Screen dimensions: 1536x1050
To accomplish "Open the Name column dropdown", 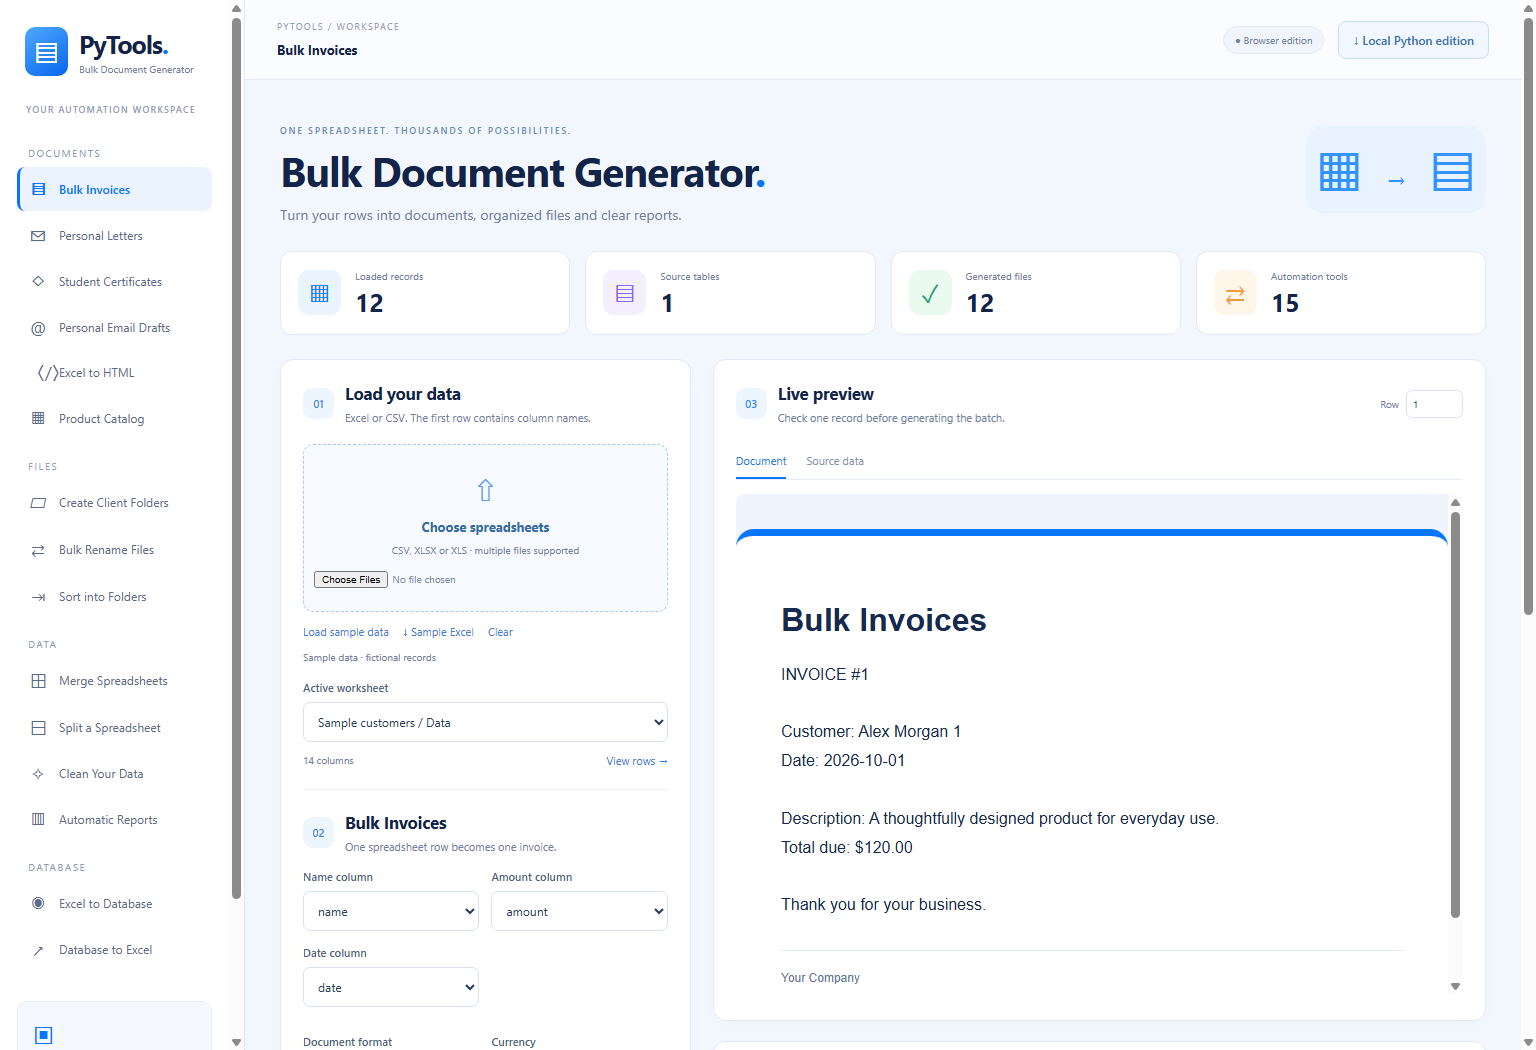I will [391, 911].
